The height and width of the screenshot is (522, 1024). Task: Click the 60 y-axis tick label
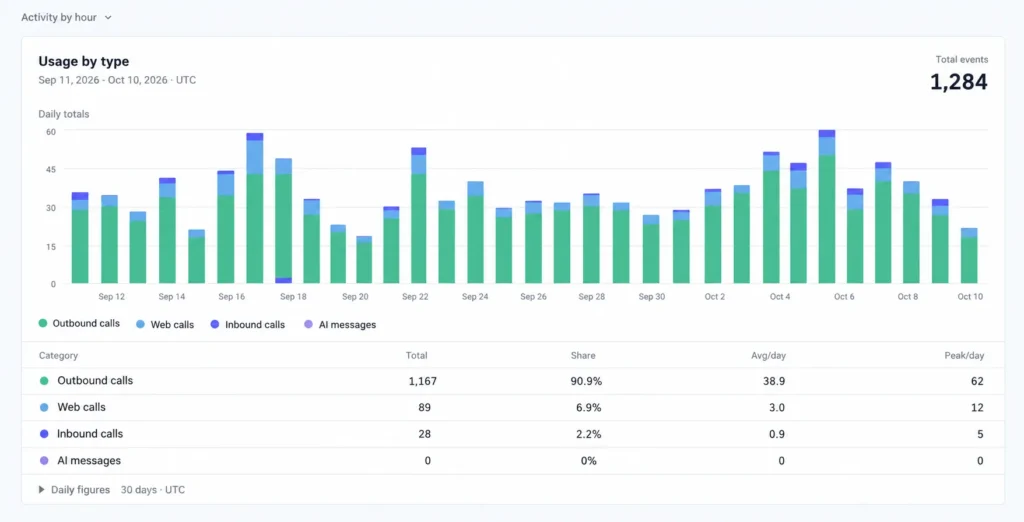click(x=50, y=131)
